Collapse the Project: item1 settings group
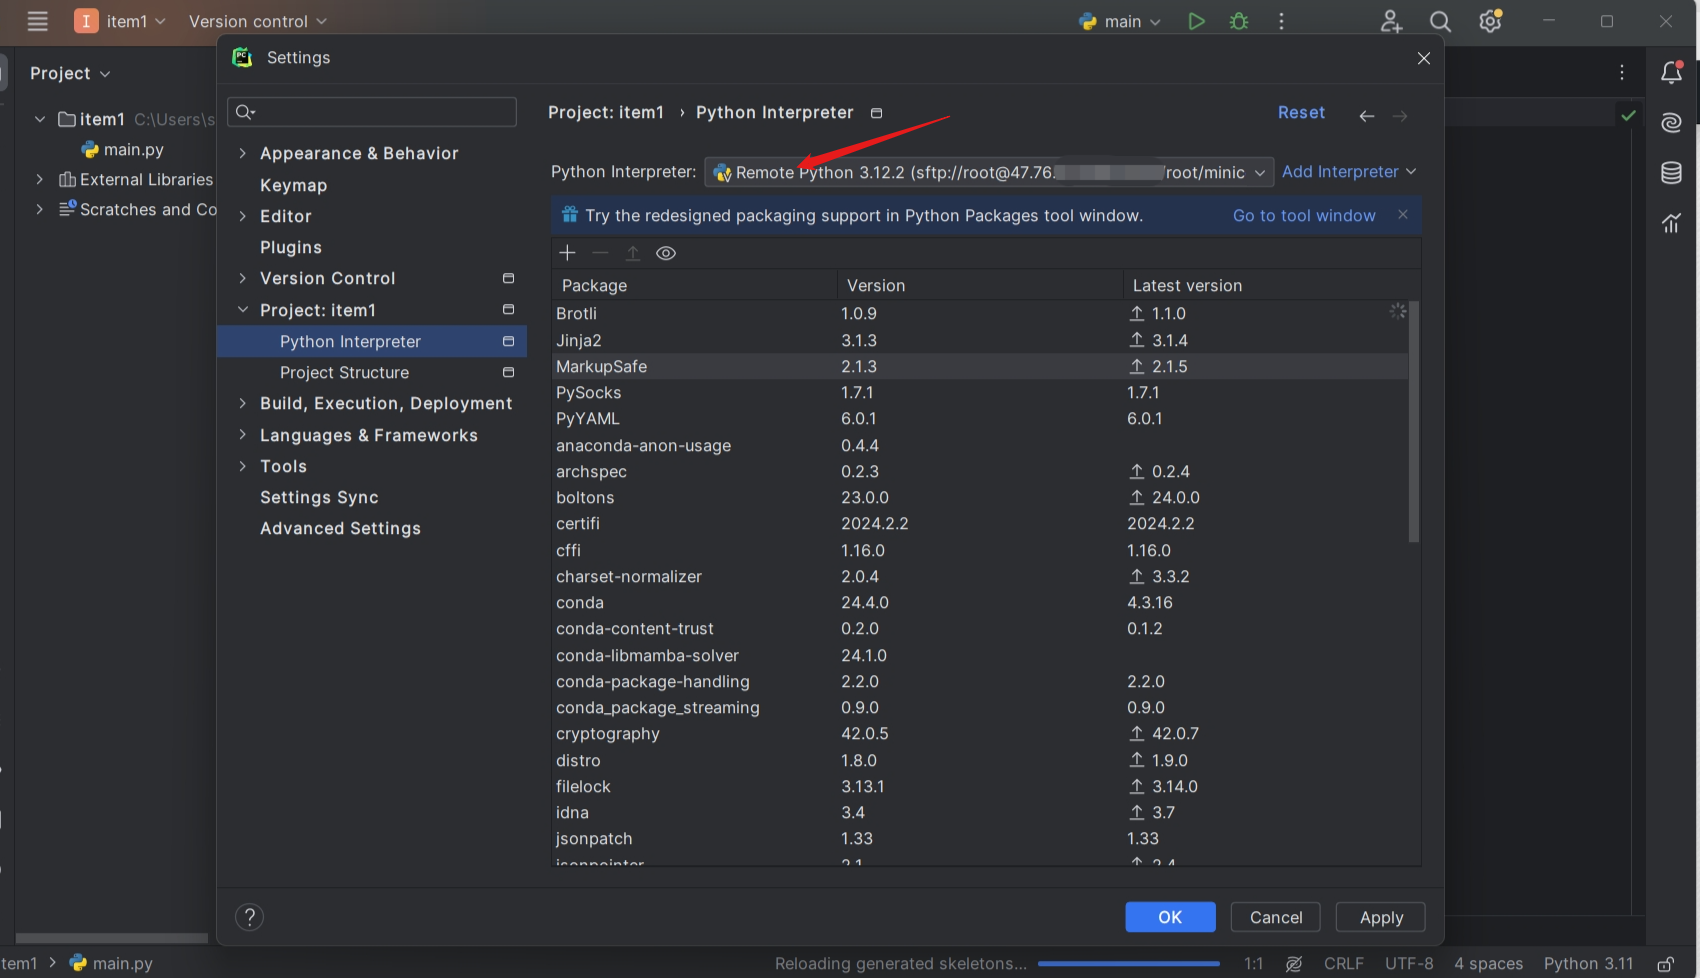The image size is (1700, 978). pyautogui.click(x=242, y=310)
